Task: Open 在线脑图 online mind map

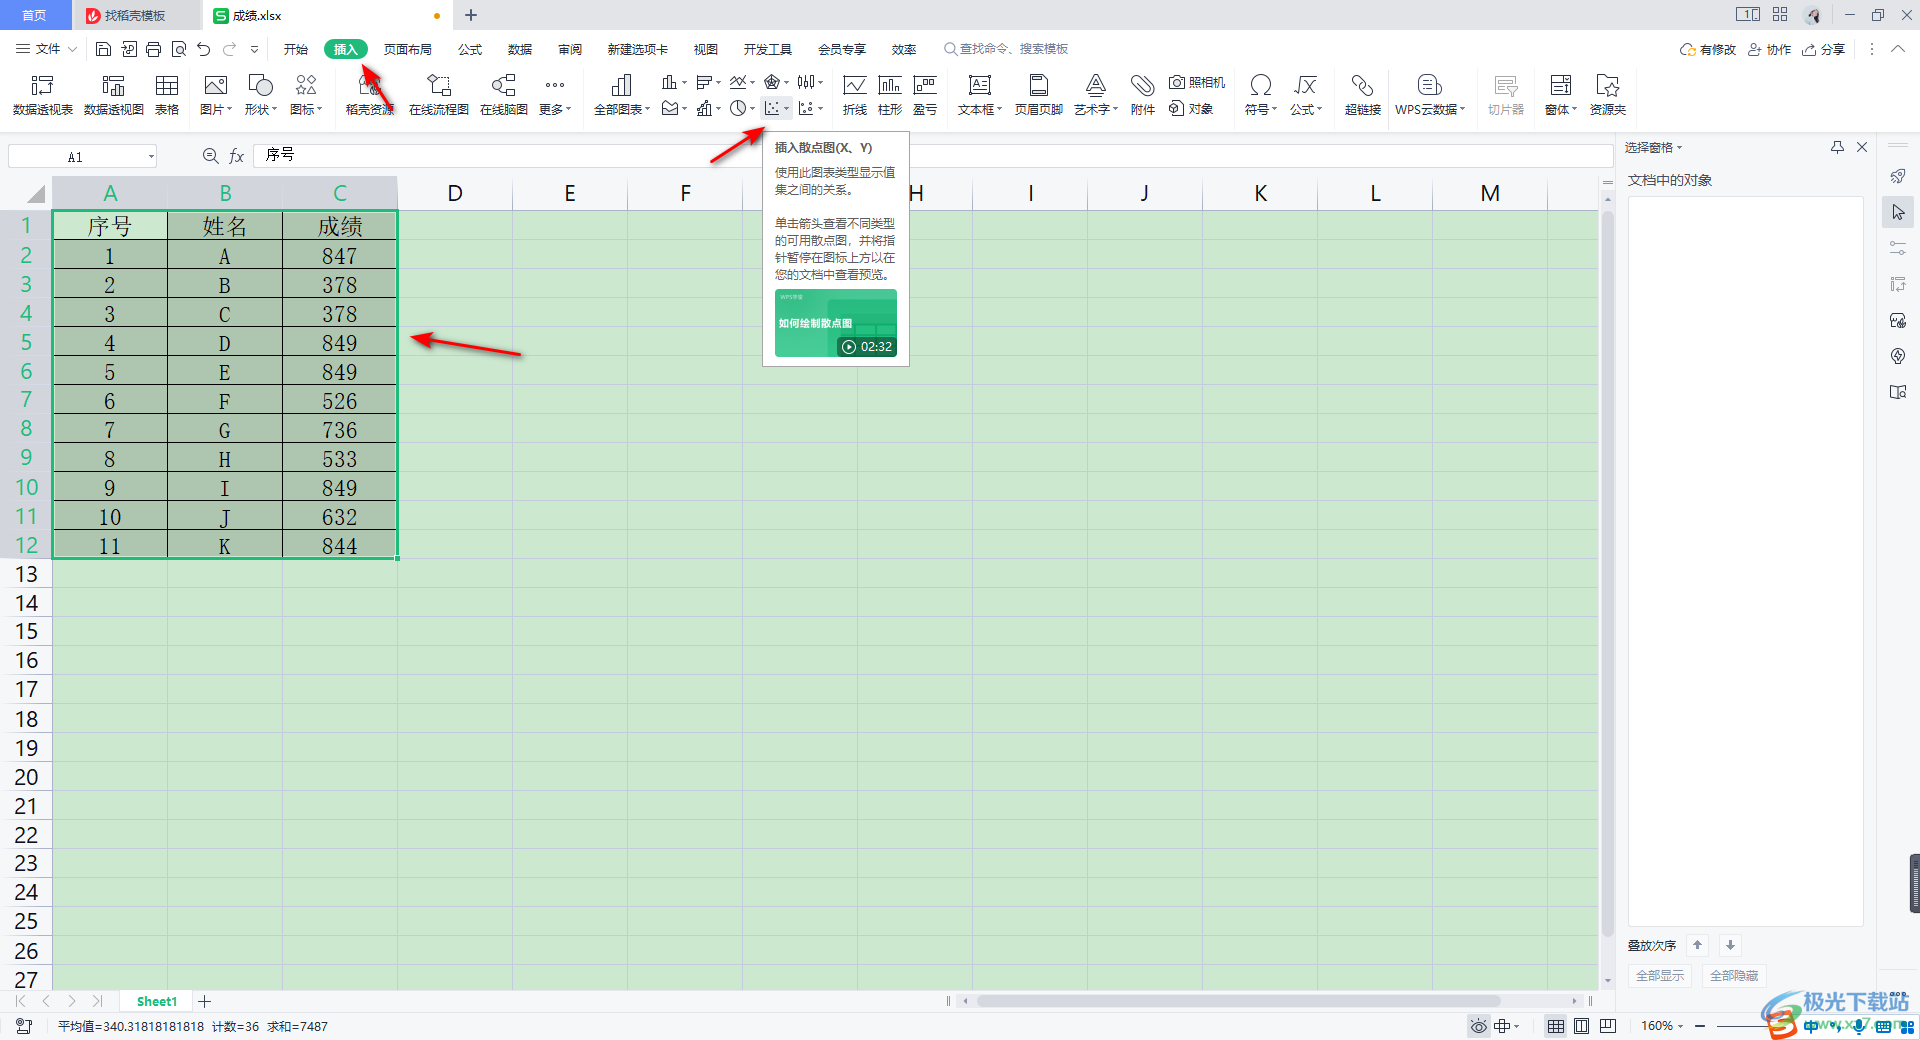Action: (x=503, y=95)
